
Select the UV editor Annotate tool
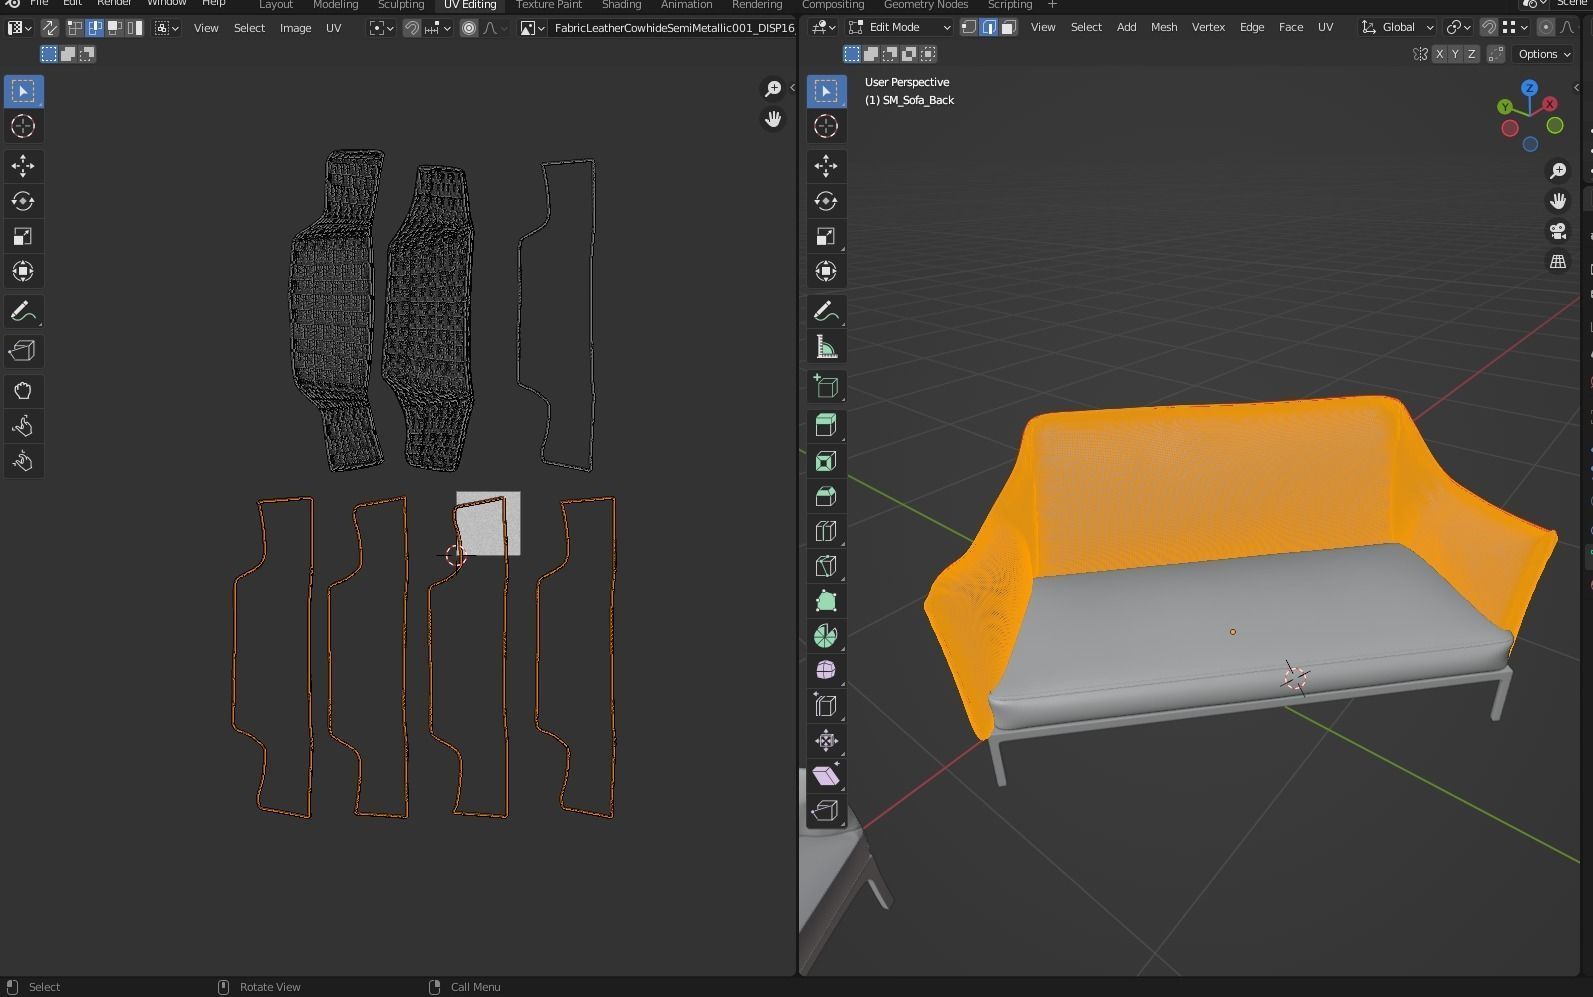click(x=23, y=312)
